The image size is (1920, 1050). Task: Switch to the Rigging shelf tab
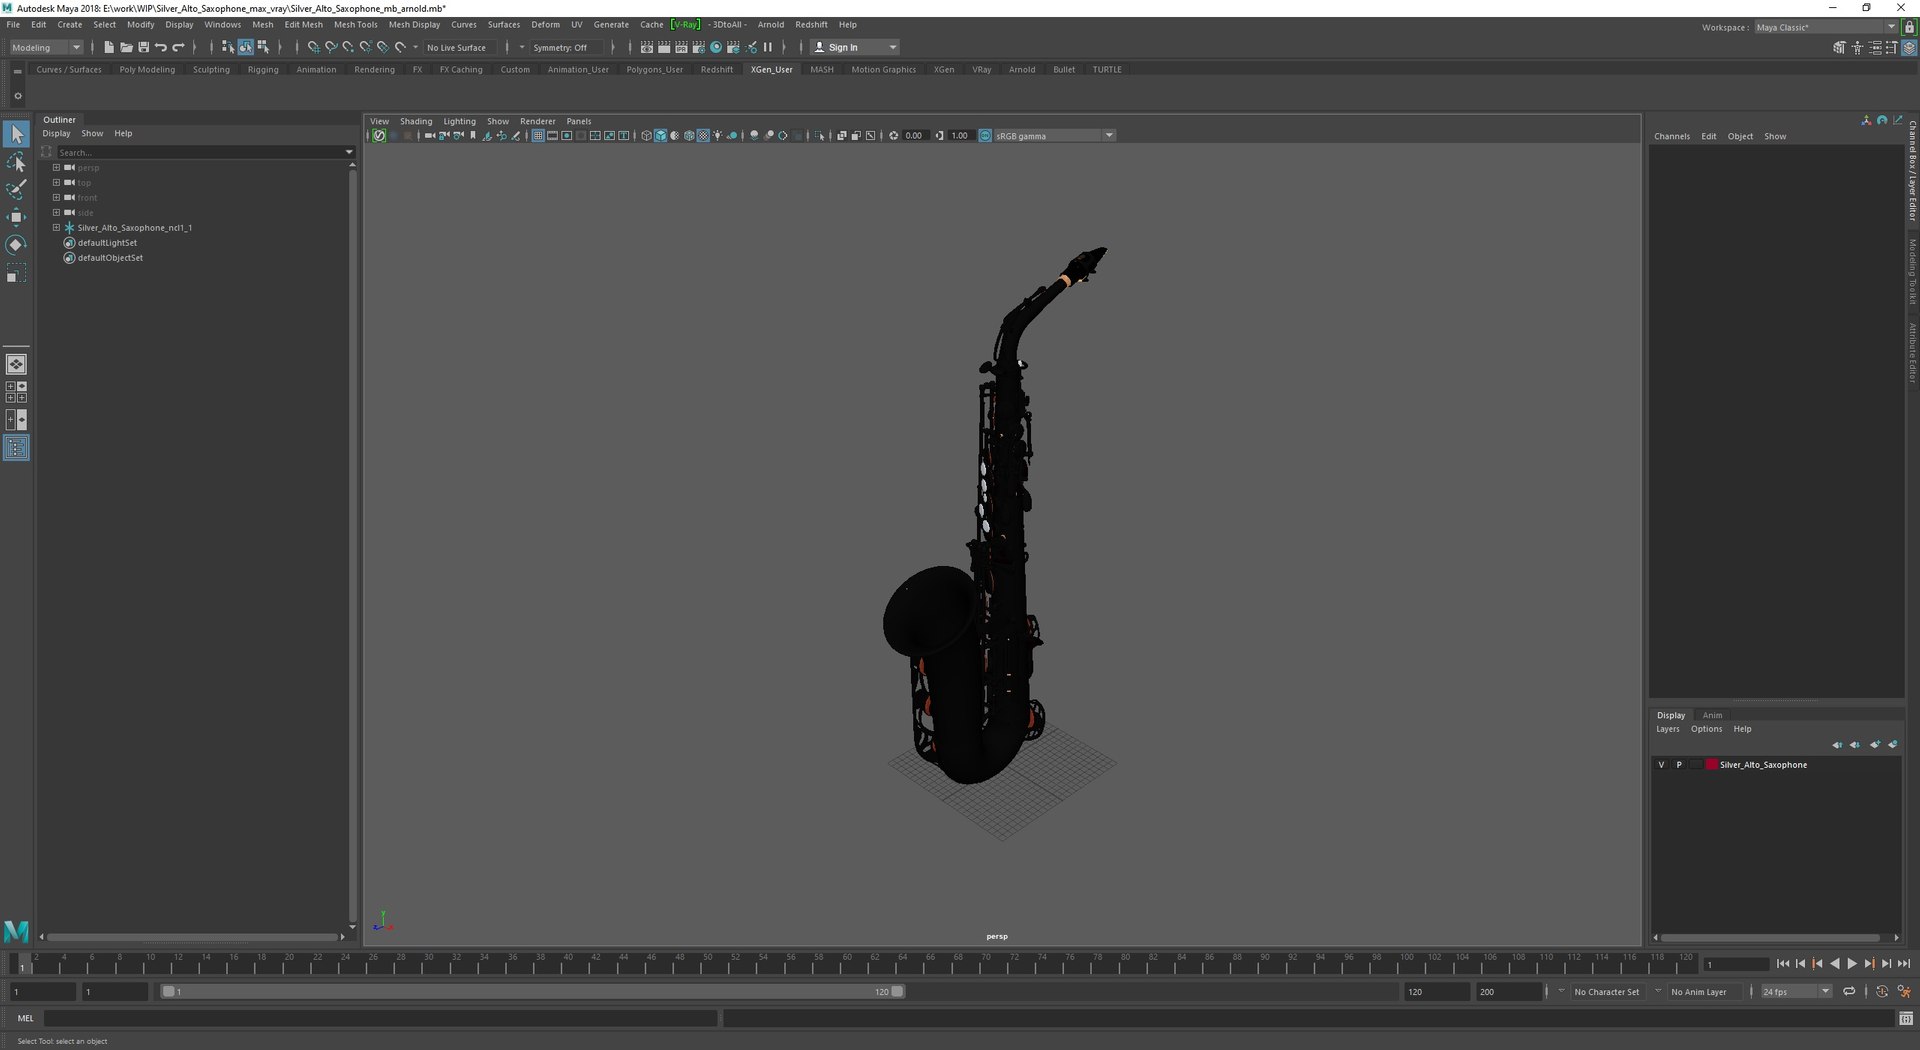[263, 69]
